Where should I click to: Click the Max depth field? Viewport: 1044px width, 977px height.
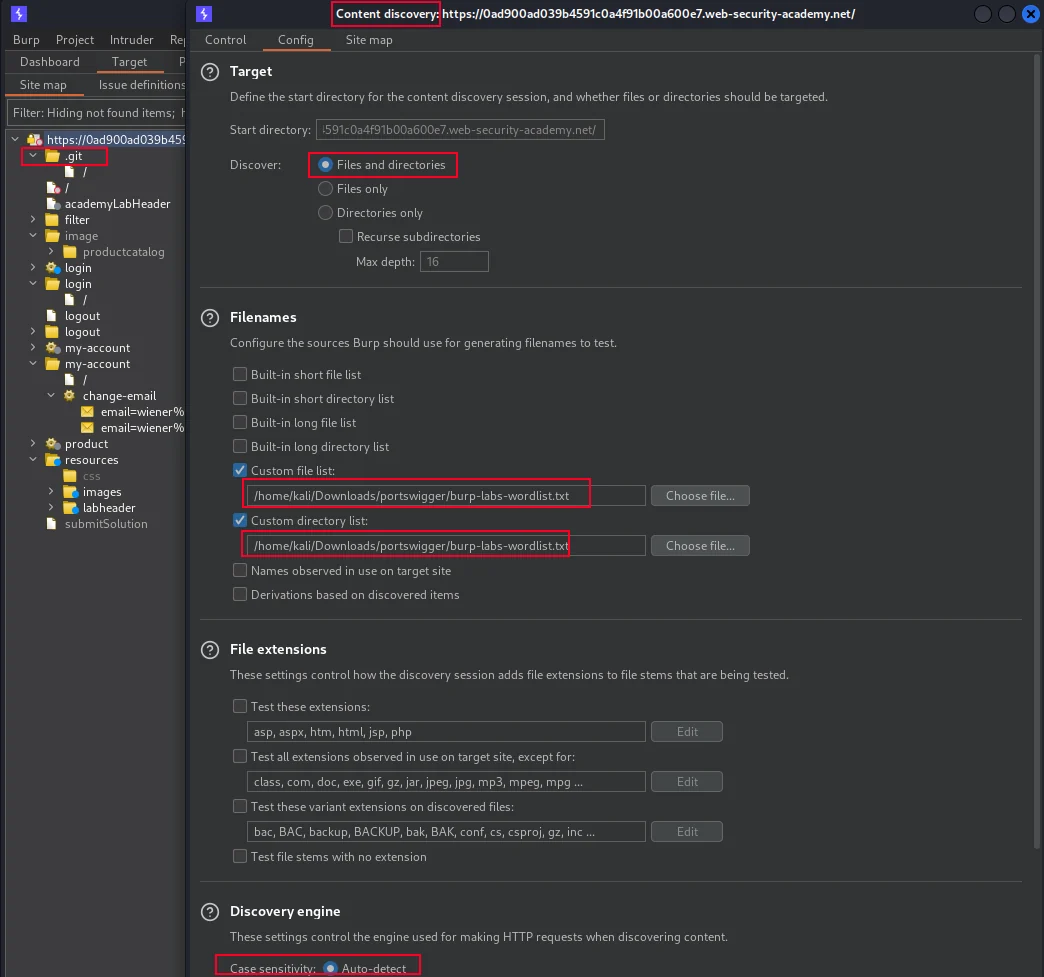click(454, 262)
